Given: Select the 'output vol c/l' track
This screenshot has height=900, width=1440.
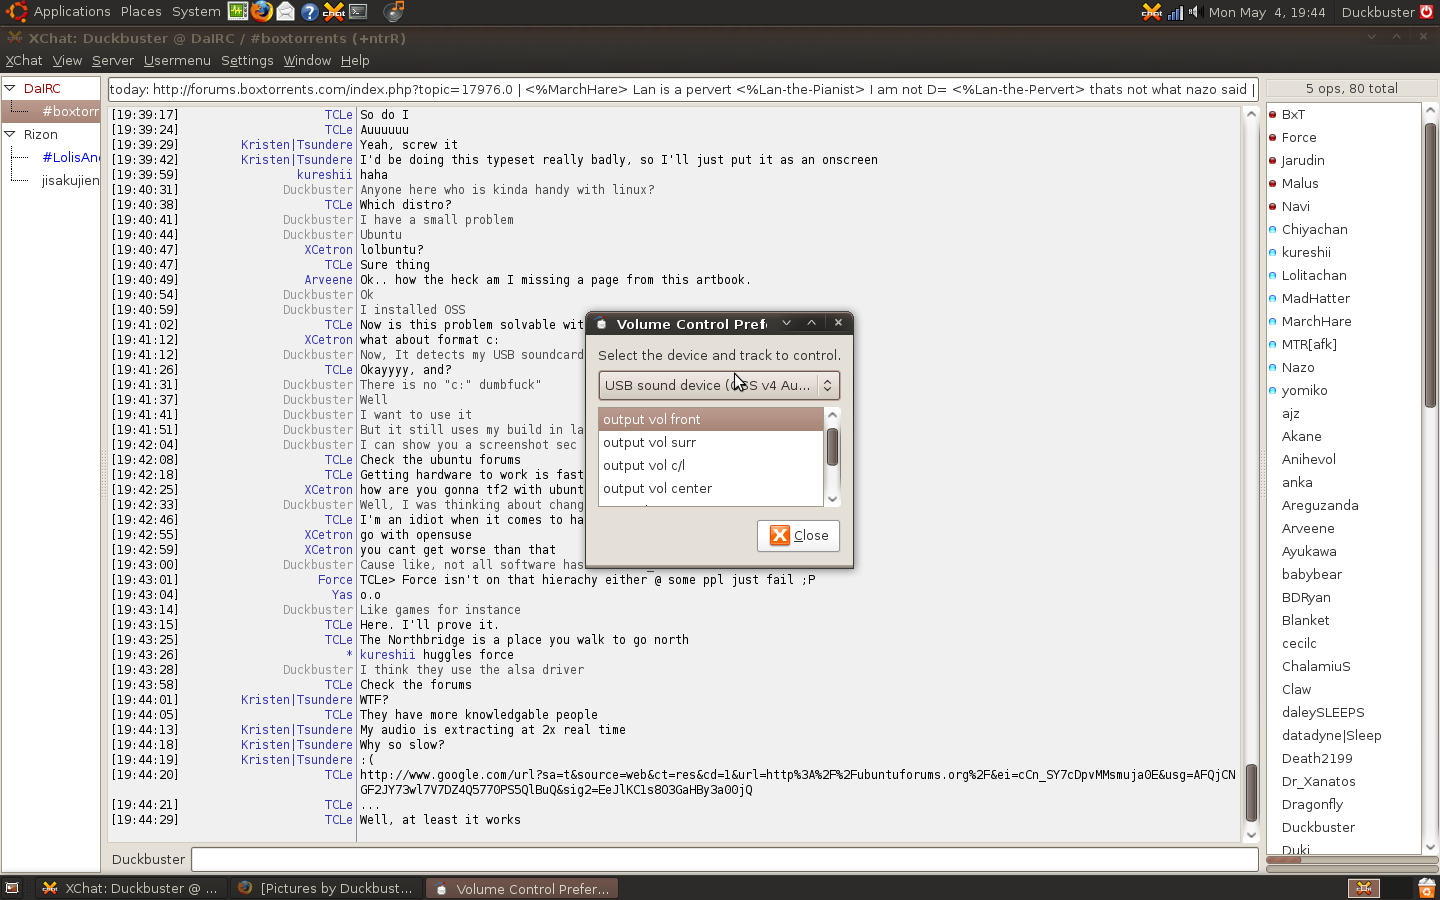Looking at the screenshot, I should pyautogui.click(x=644, y=466).
